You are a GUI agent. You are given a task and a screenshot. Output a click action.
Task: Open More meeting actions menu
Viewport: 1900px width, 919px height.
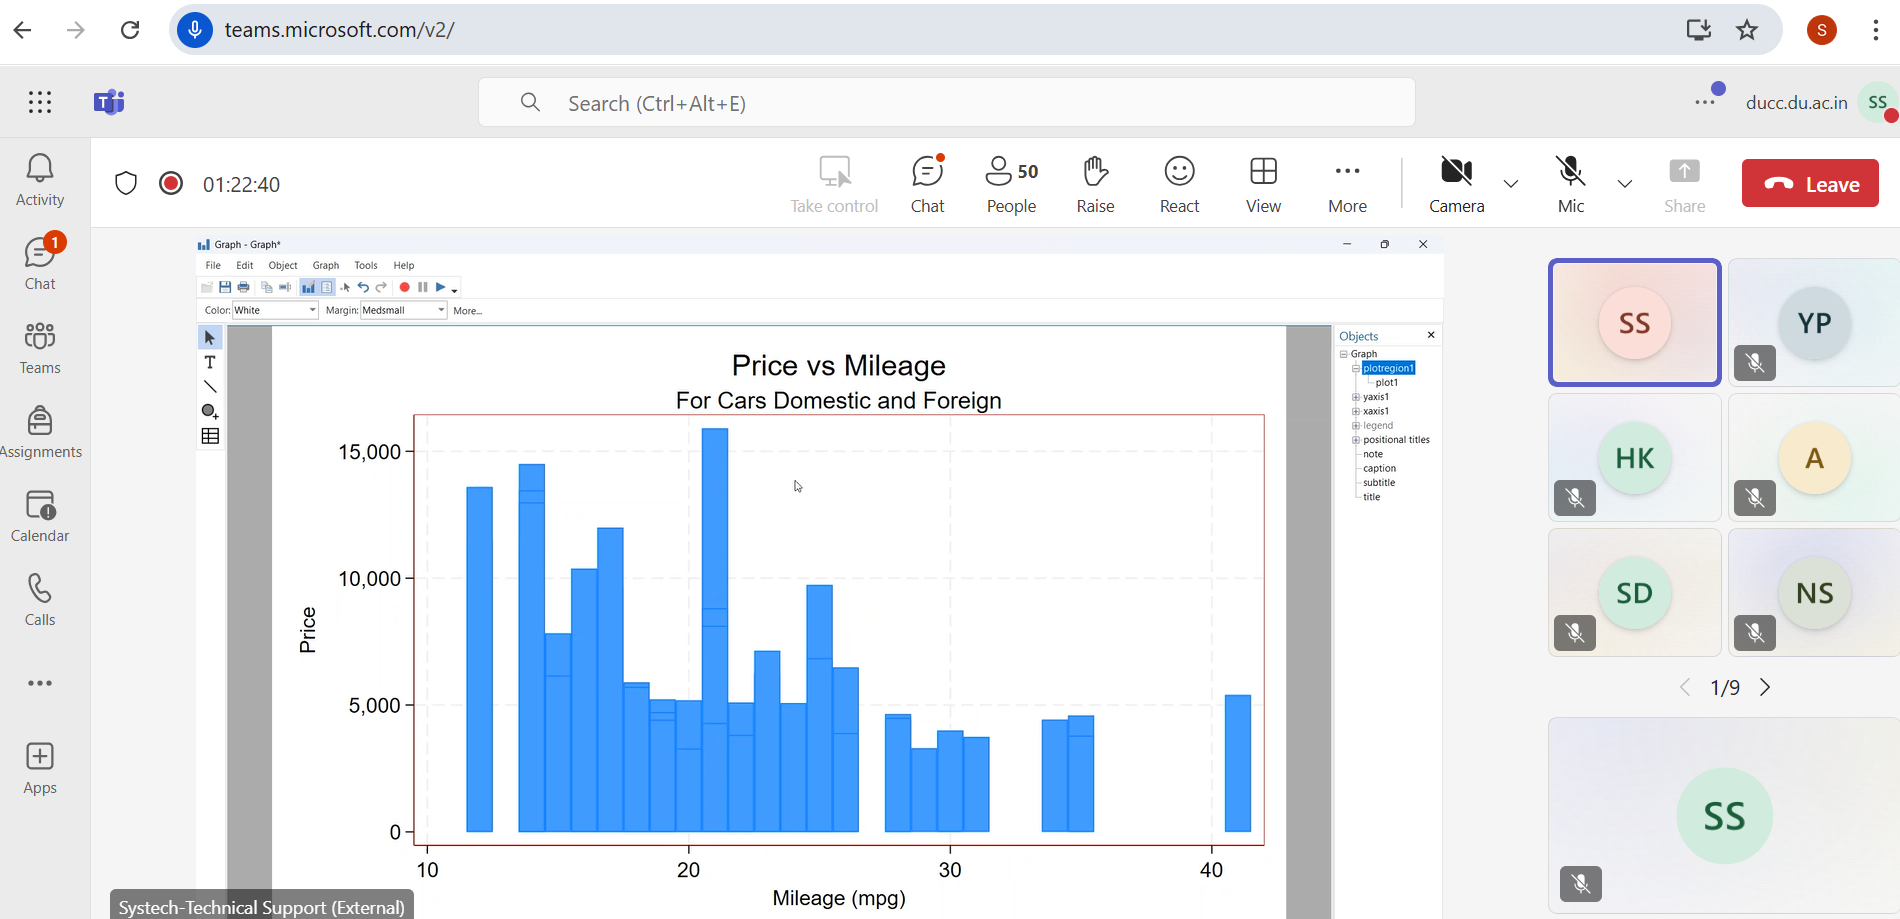click(x=1347, y=184)
